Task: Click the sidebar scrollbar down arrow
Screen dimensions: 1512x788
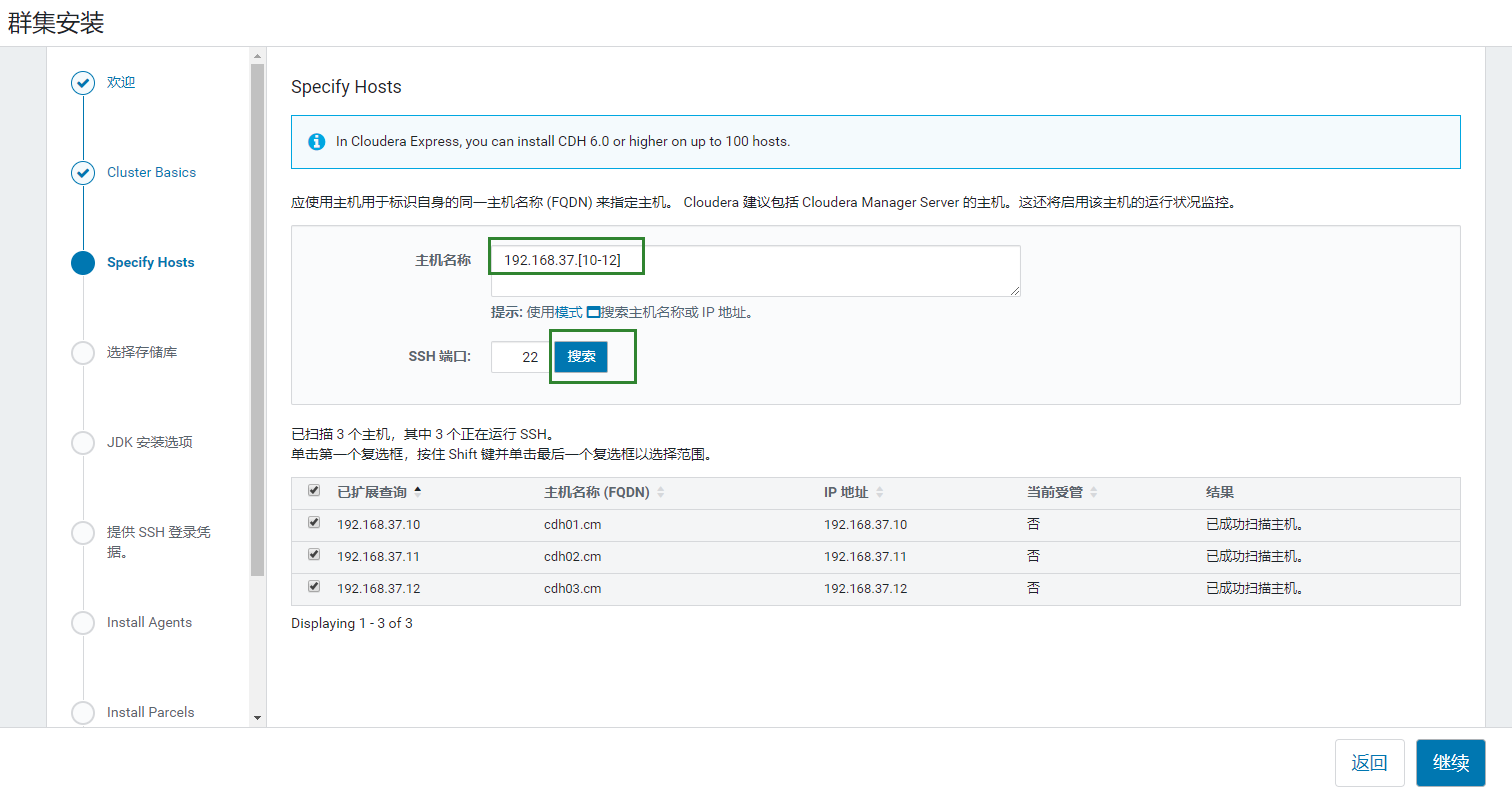Action: (x=257, y=718)
